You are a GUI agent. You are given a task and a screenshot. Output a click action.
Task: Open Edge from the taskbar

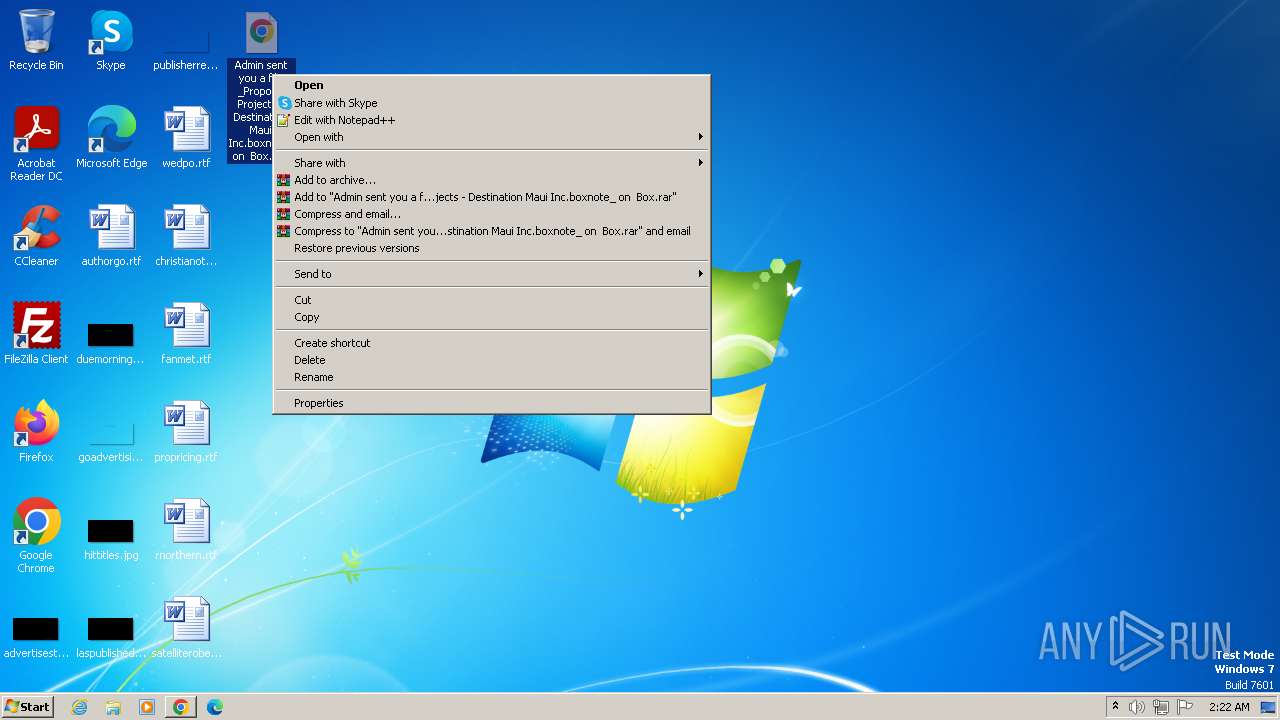pyautogui.click(x=214, y=707)
